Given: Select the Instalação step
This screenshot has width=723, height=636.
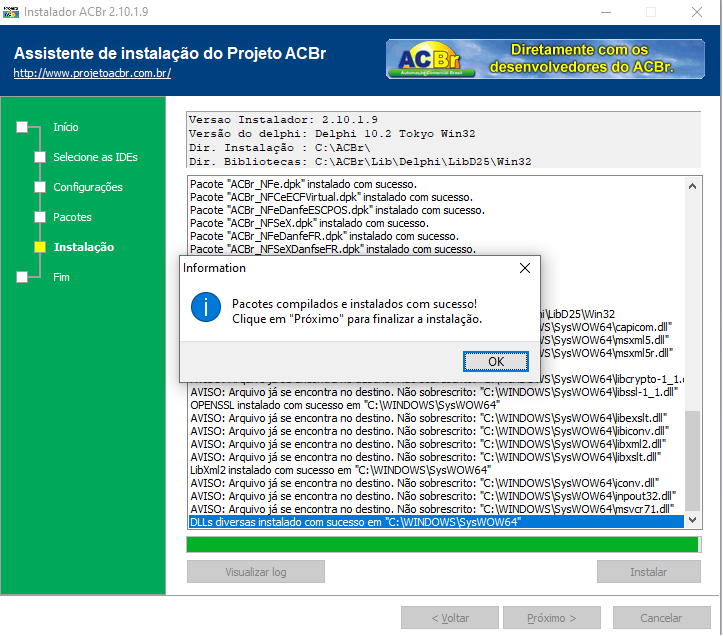Looking at the screenshot, I should [84, 247].
